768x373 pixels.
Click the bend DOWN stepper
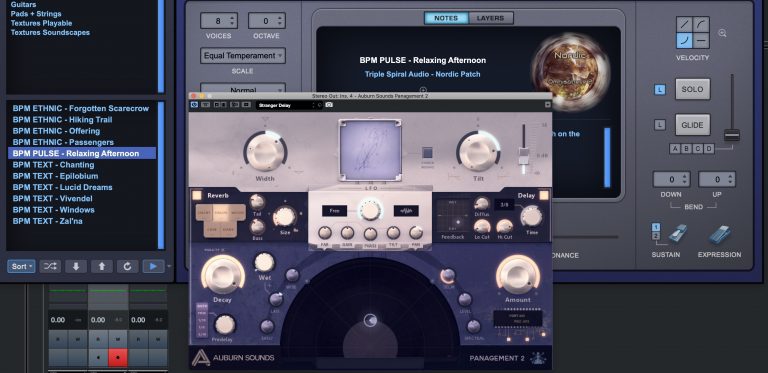pyautogui.click(x=671, y=179)
